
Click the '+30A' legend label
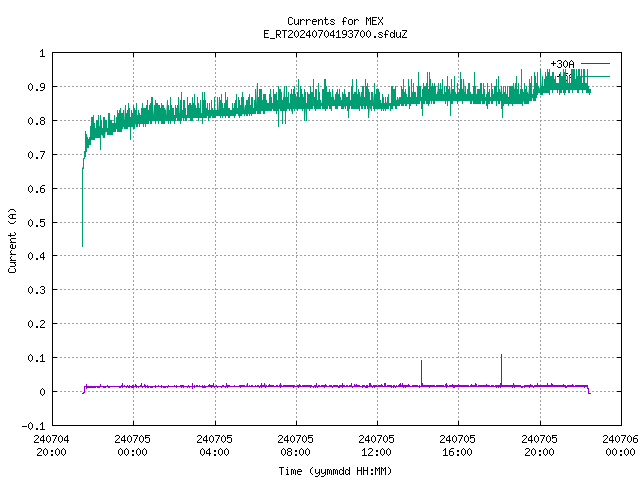point(562,64)
